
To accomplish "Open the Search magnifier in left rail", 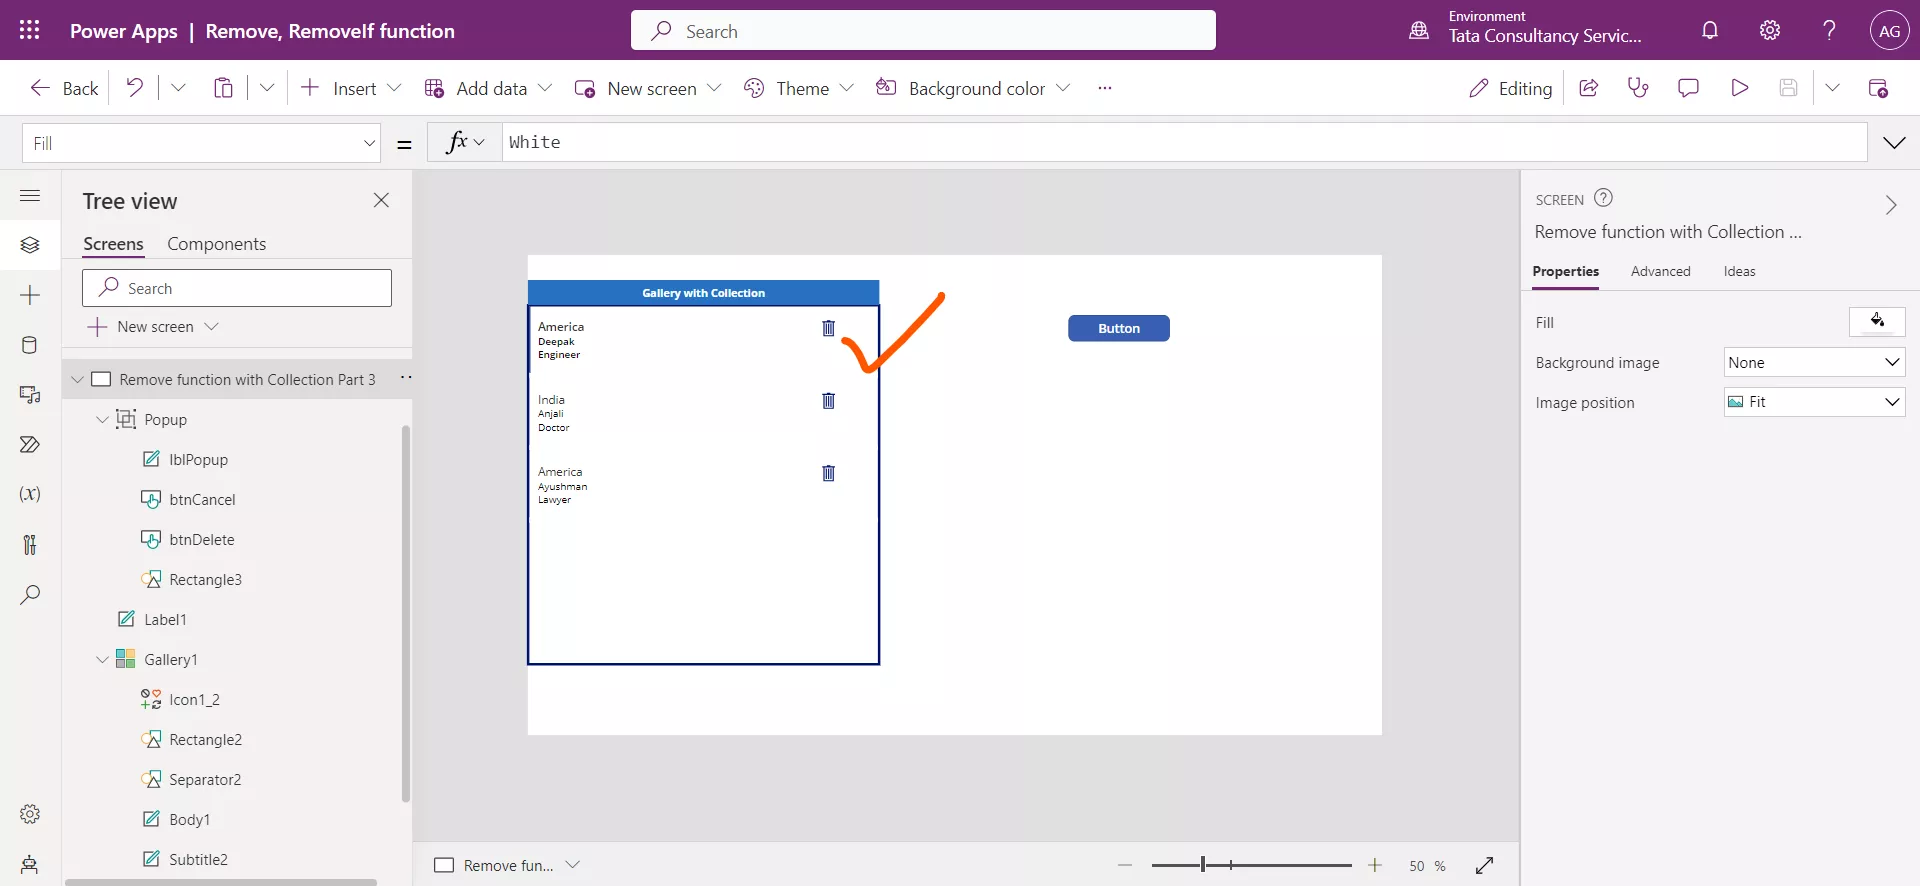I will (30, 595).
